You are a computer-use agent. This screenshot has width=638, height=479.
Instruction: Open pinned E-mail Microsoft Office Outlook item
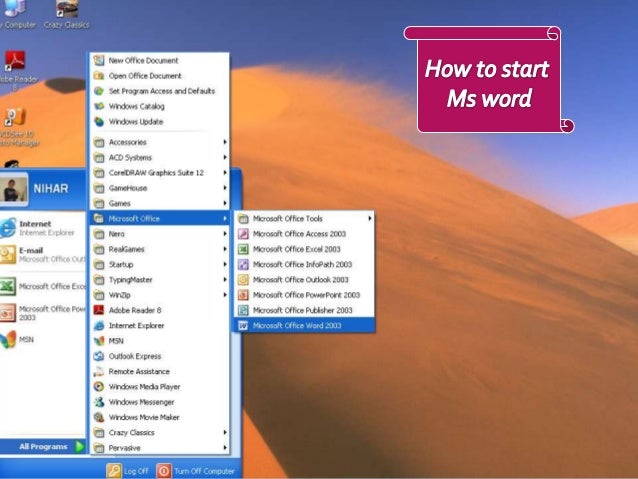click(43, 255)
